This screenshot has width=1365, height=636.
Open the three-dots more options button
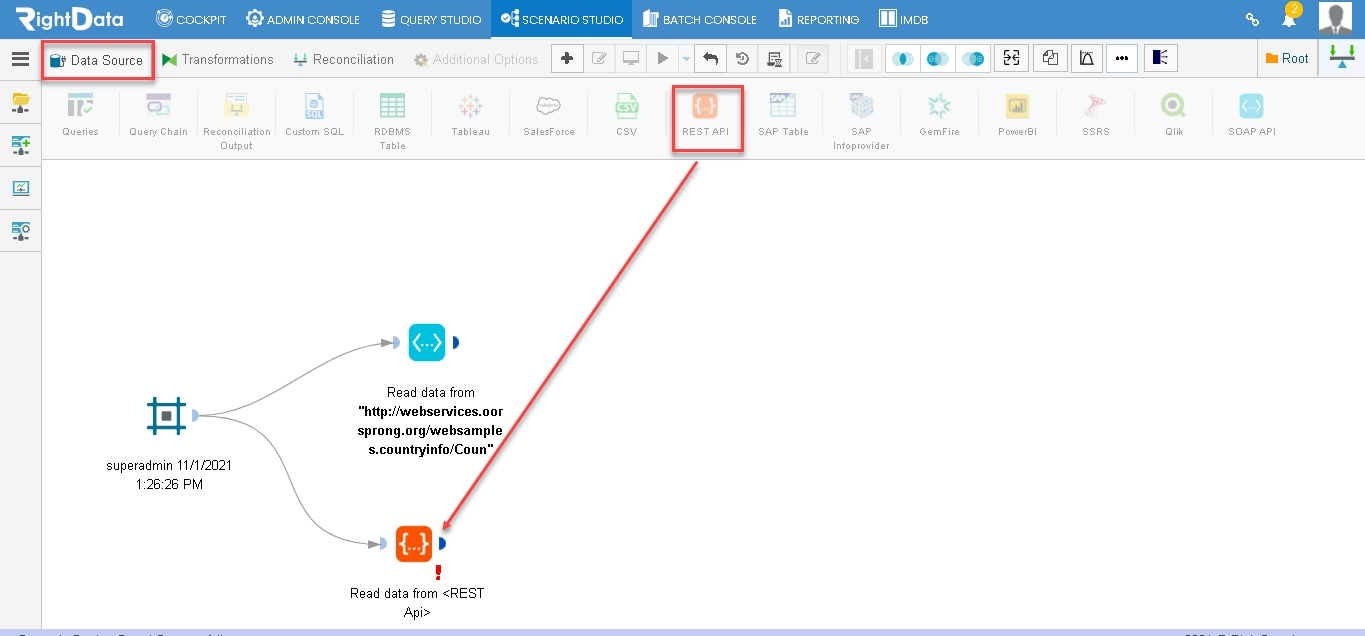coord(1121,59)
